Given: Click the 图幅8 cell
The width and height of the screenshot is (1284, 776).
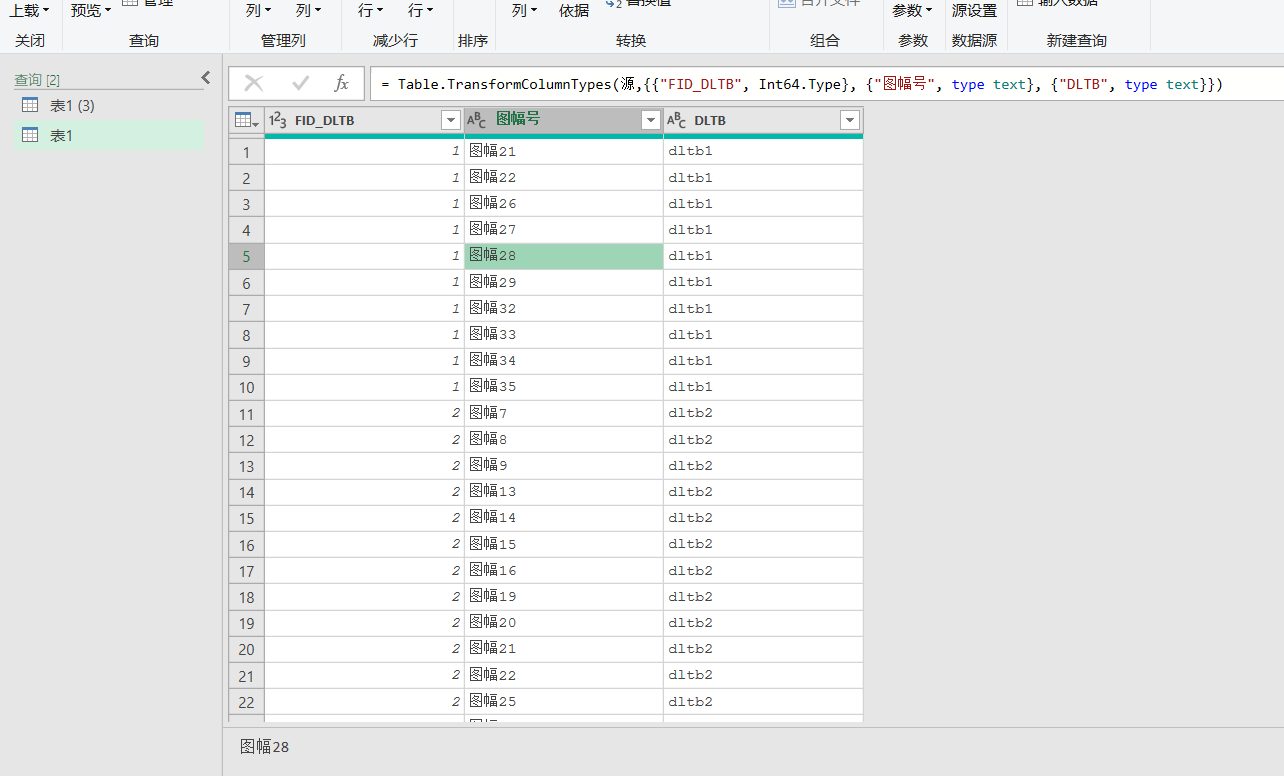Looking at the screenshot, I should click(x=564, y=440).
